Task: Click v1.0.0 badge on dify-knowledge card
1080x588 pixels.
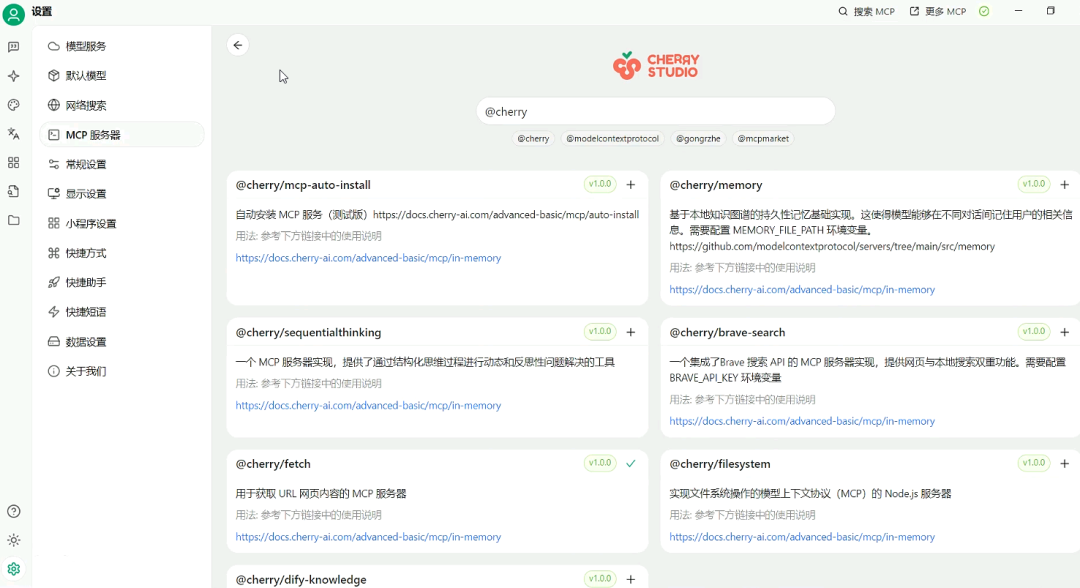Action: 600,578
